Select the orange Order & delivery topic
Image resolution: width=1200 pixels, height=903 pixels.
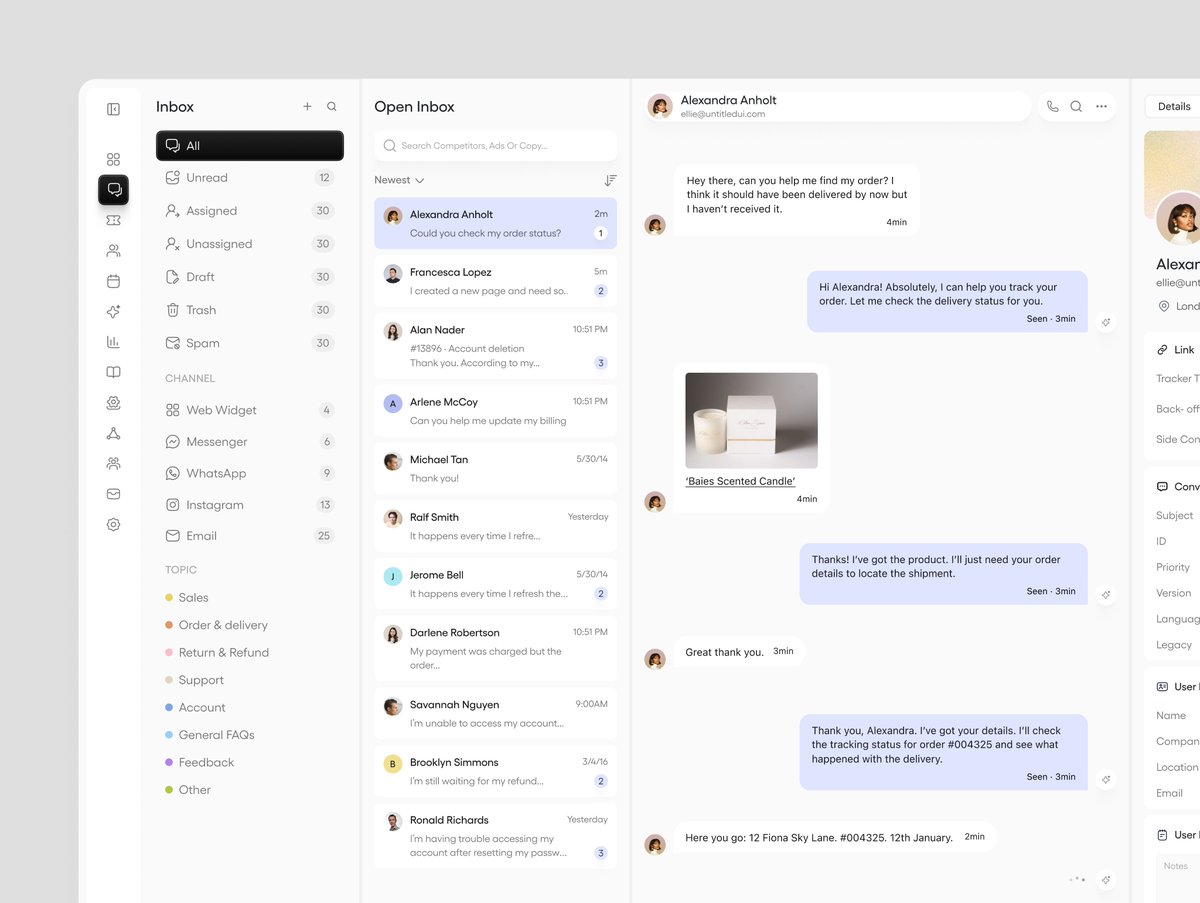pos(217,625)
